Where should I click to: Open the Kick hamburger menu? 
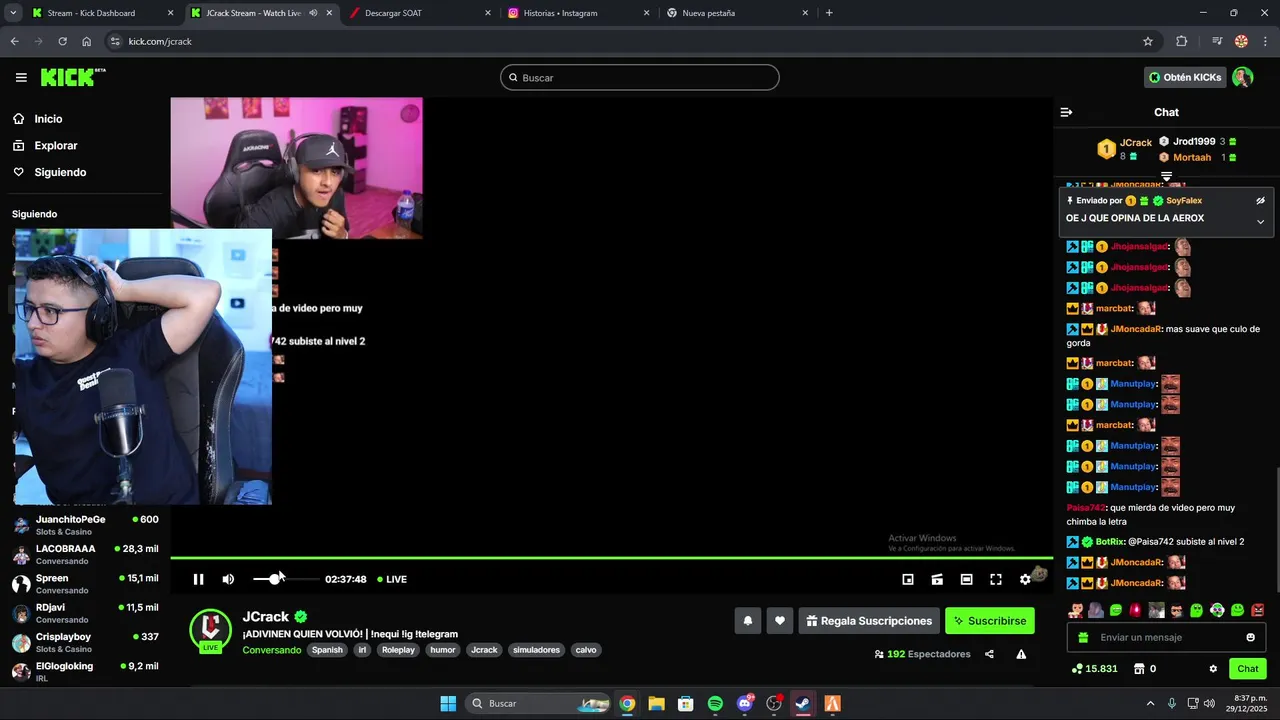[x=21, y=77]
